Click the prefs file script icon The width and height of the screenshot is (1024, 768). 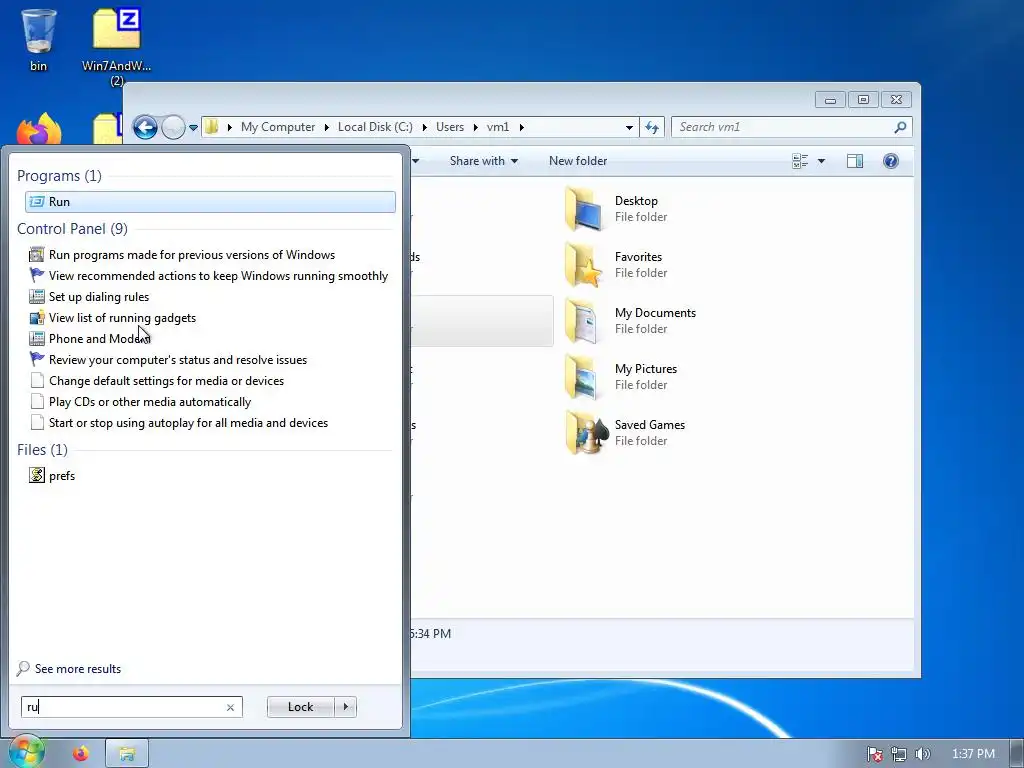37,475
